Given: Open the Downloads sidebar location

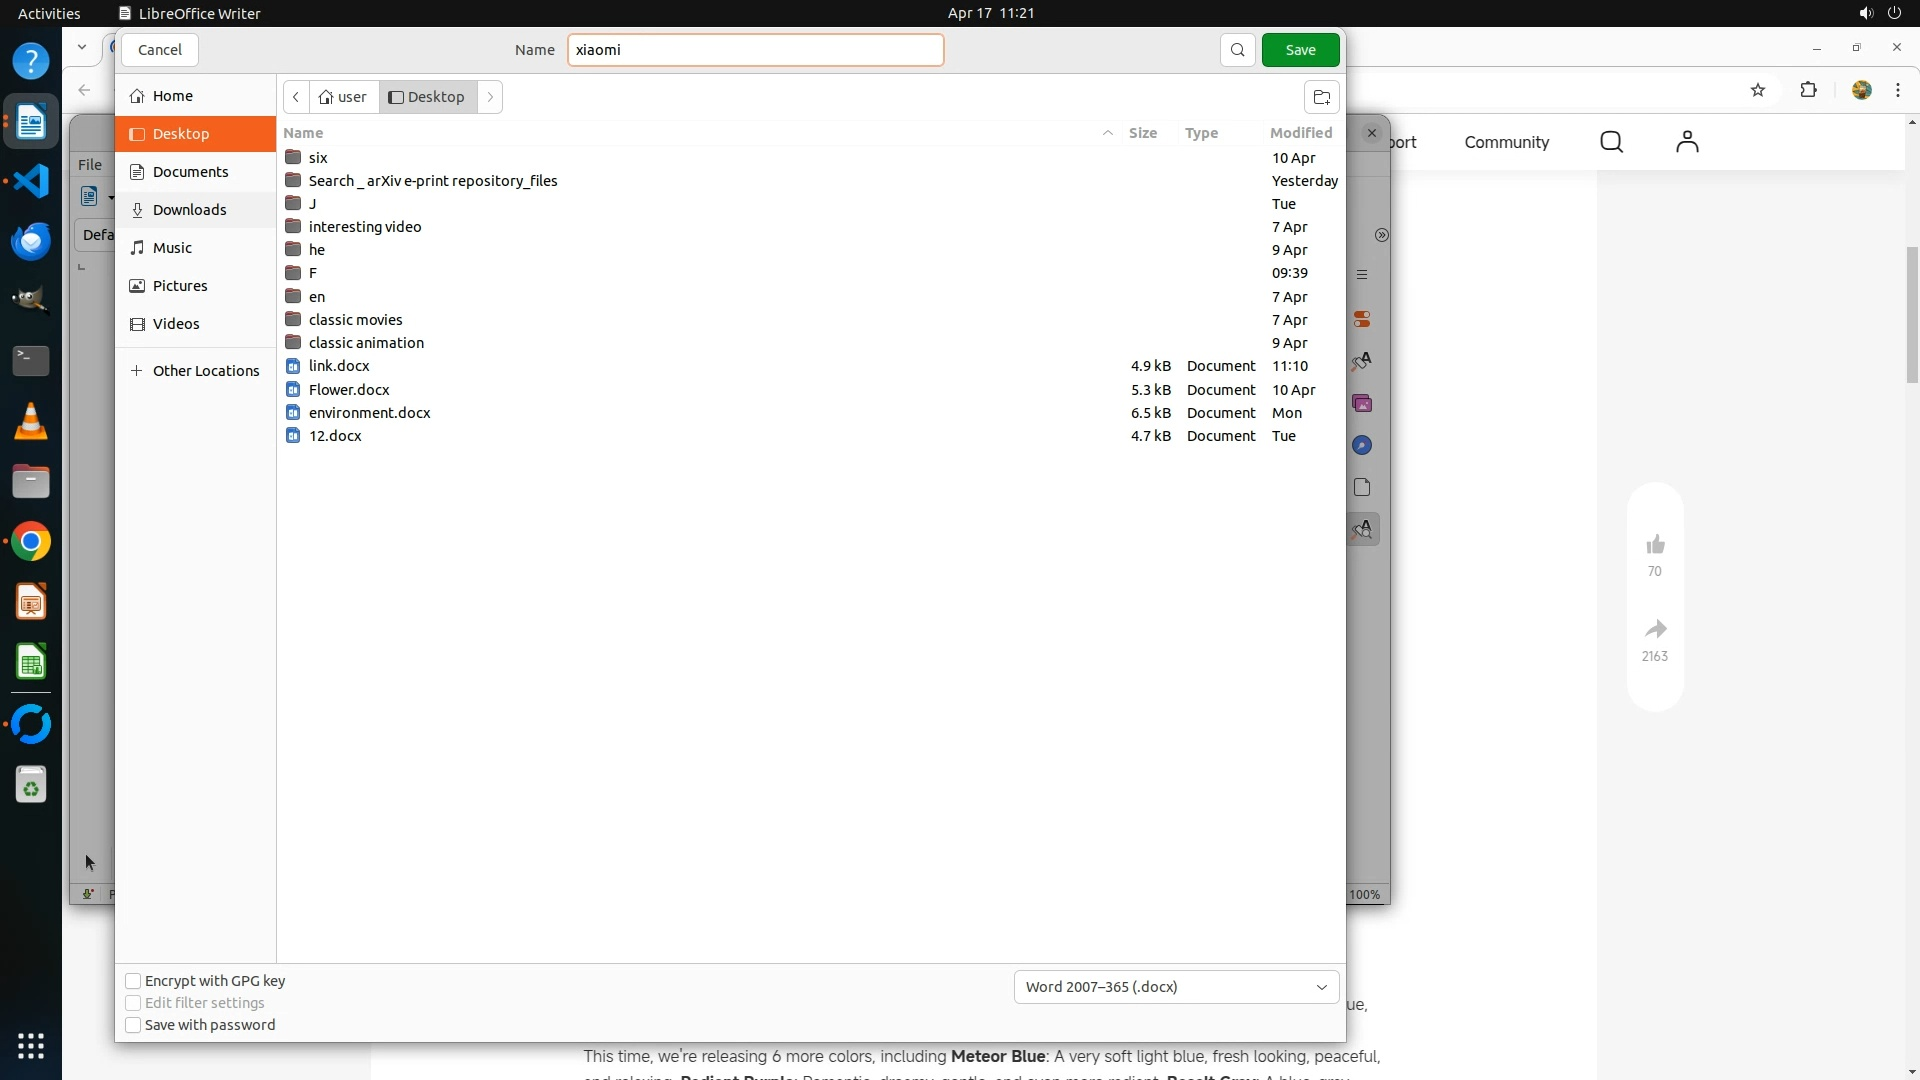Looking at the screenshot, I should coord(189,210).
